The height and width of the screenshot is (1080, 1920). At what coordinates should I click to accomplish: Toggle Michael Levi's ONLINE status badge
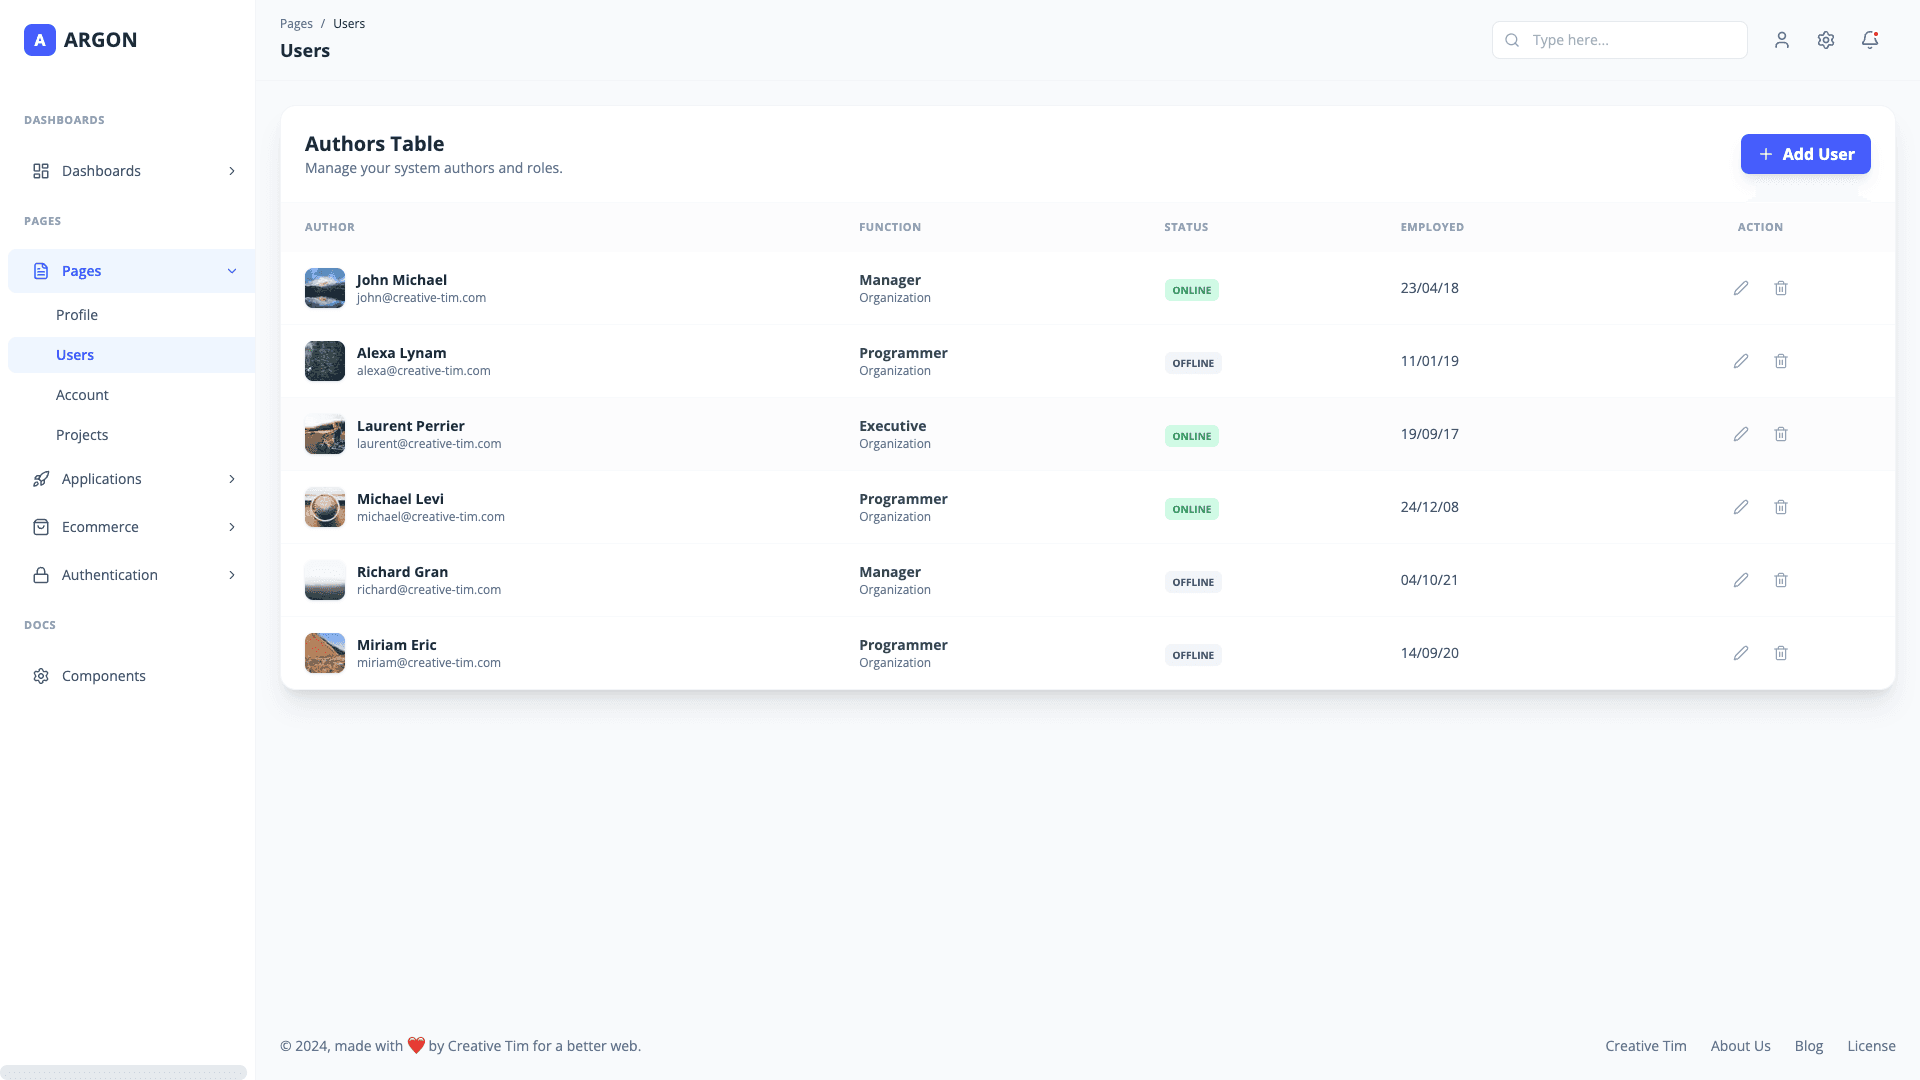[x=1191, y=508]
